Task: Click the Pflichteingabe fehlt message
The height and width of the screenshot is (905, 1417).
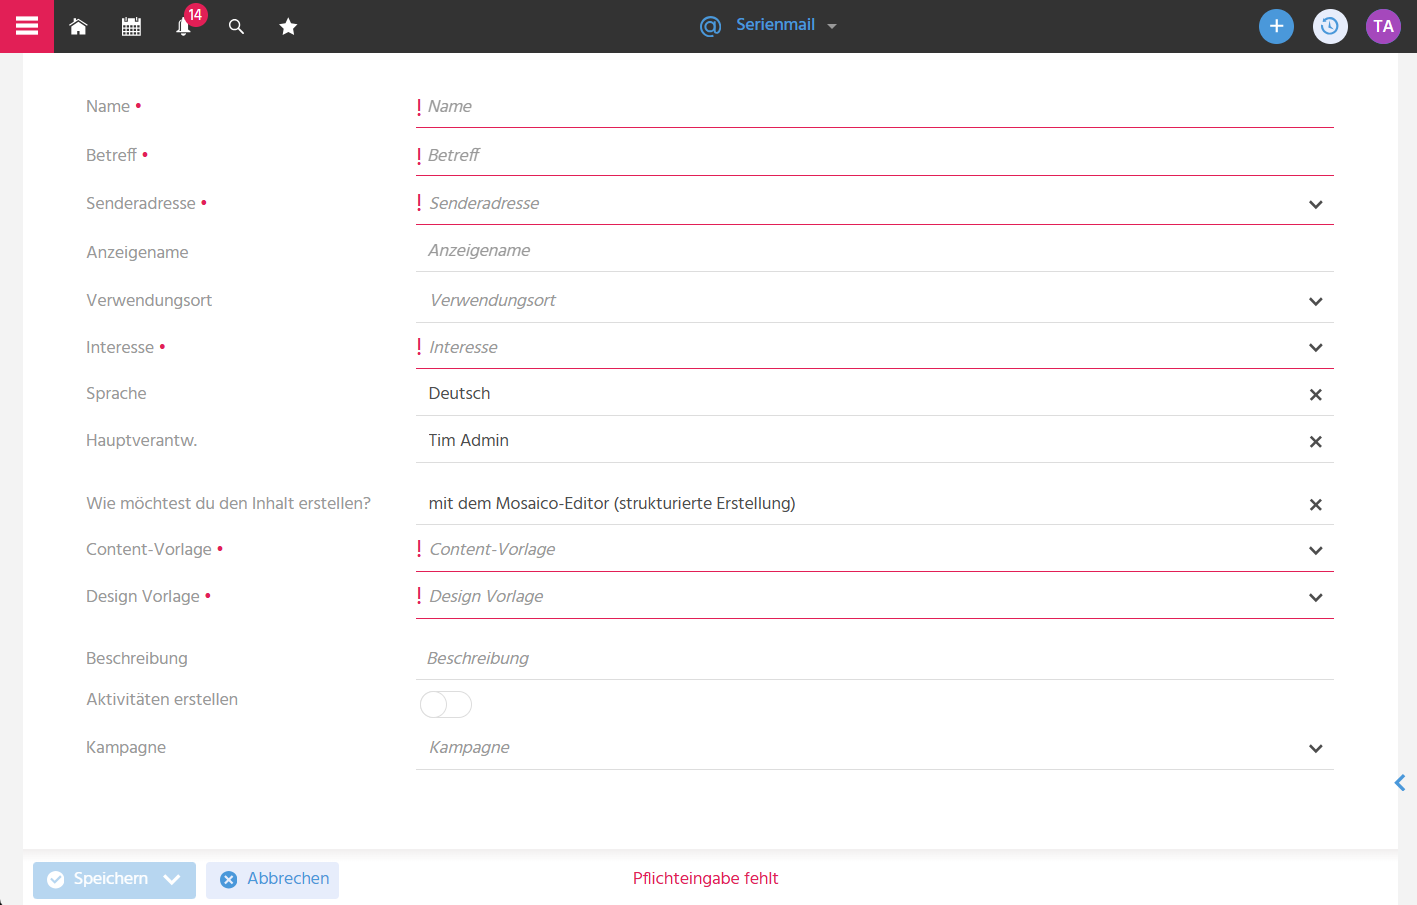Action: click(705, 878)
